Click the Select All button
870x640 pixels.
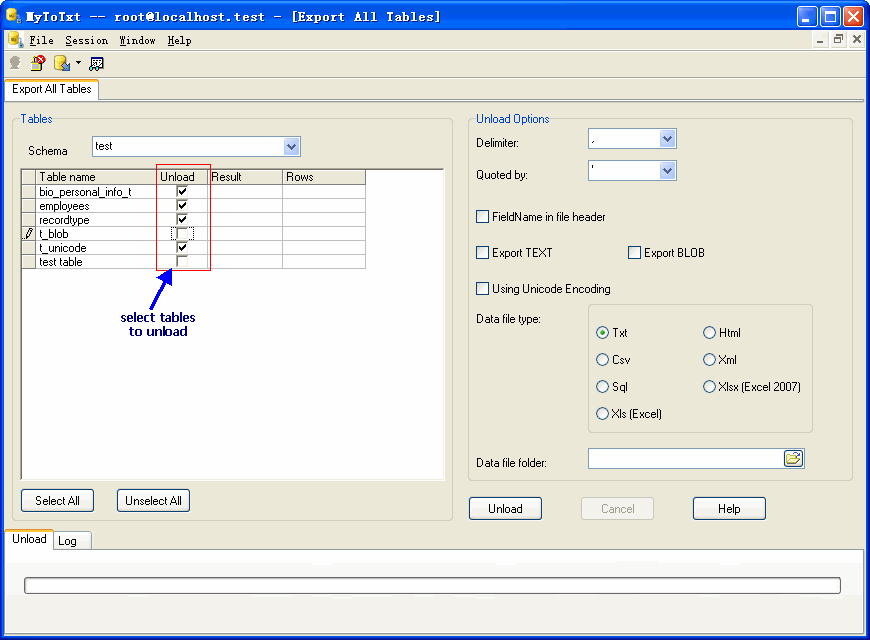tap(57, 501)
